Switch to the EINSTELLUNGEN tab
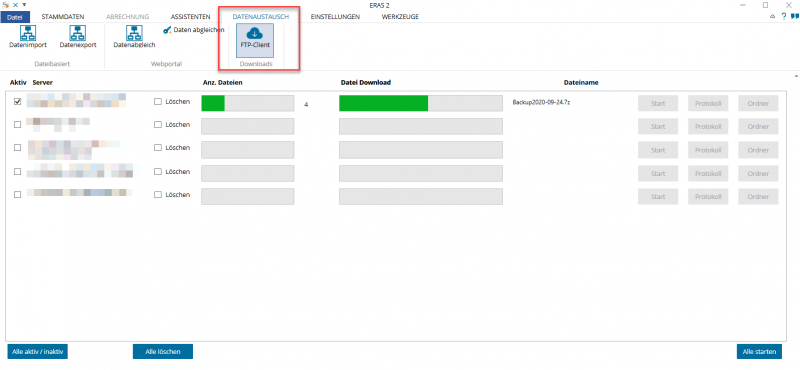This screenshot has width=800, height=370. [x=335, y=17]
